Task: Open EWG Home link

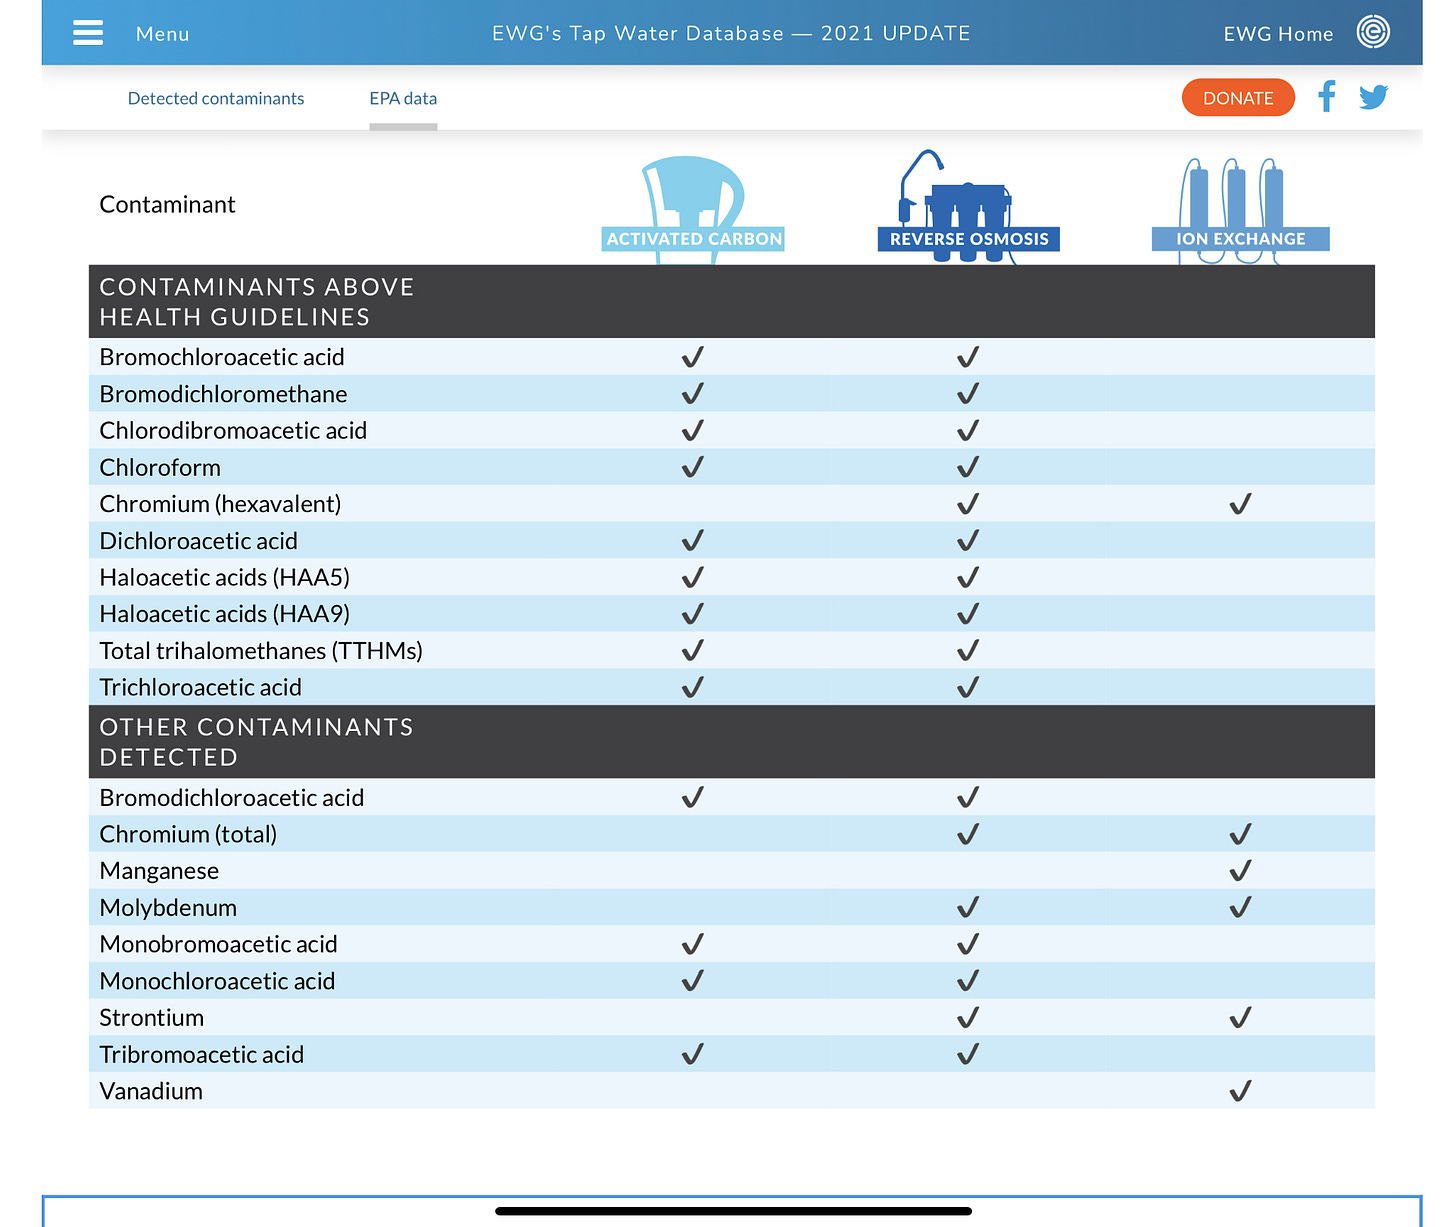Action: (1278, 34)
